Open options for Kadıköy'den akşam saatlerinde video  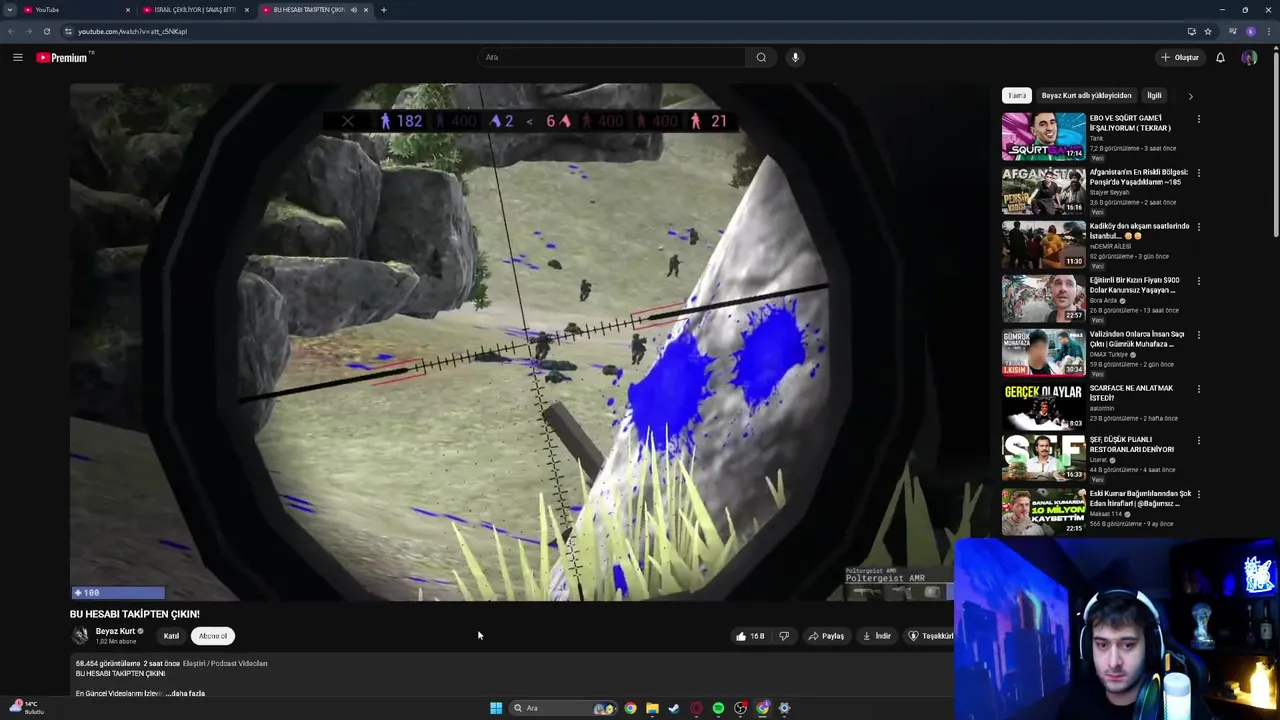pos(1198,227)
